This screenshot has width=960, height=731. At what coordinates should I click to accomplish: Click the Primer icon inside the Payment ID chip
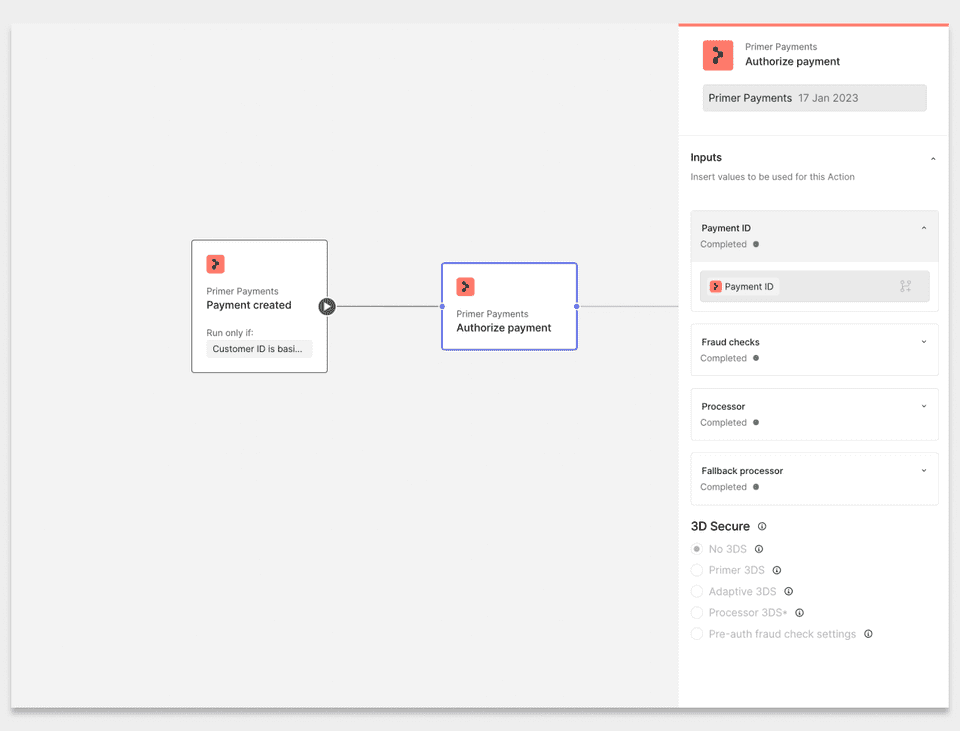click(x=715, y=287)
